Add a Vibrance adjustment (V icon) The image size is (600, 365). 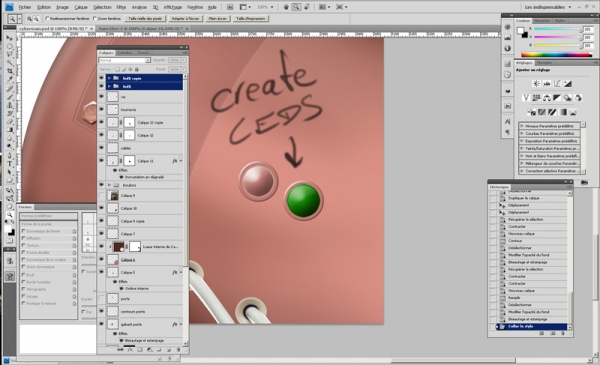[526, 98]
